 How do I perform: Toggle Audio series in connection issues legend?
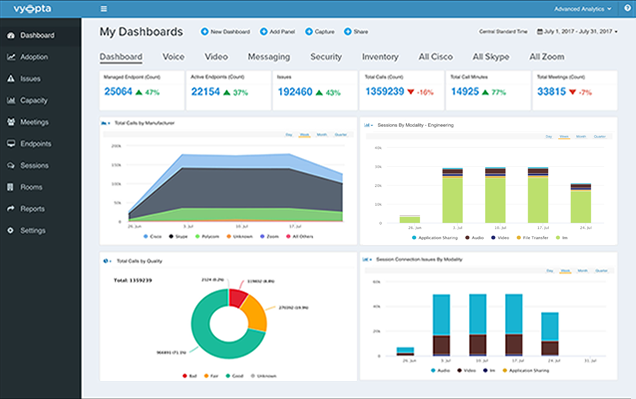tap(440, 371)
